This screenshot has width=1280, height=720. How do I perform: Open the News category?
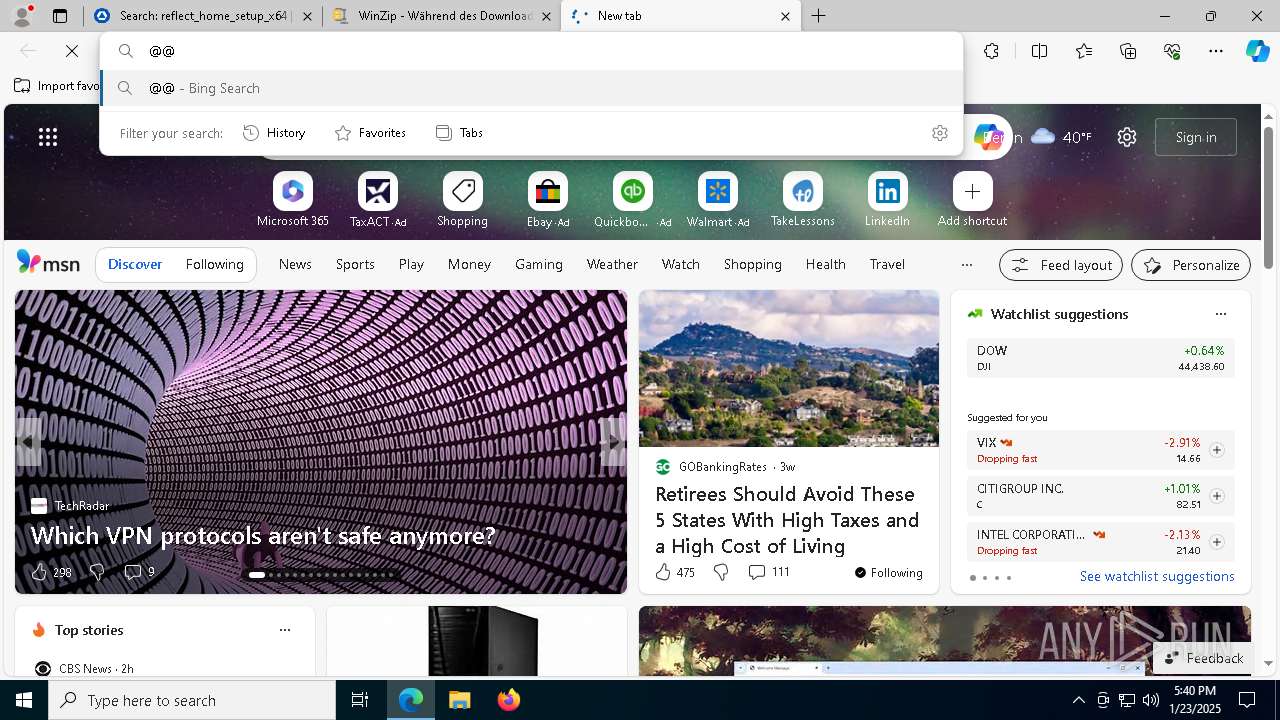(x=295, y=265)
